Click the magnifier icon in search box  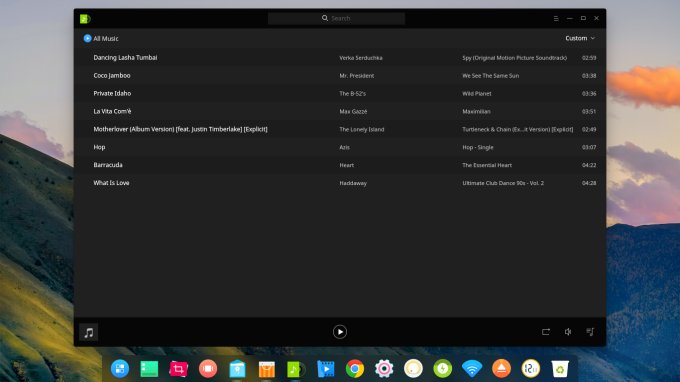325,18
